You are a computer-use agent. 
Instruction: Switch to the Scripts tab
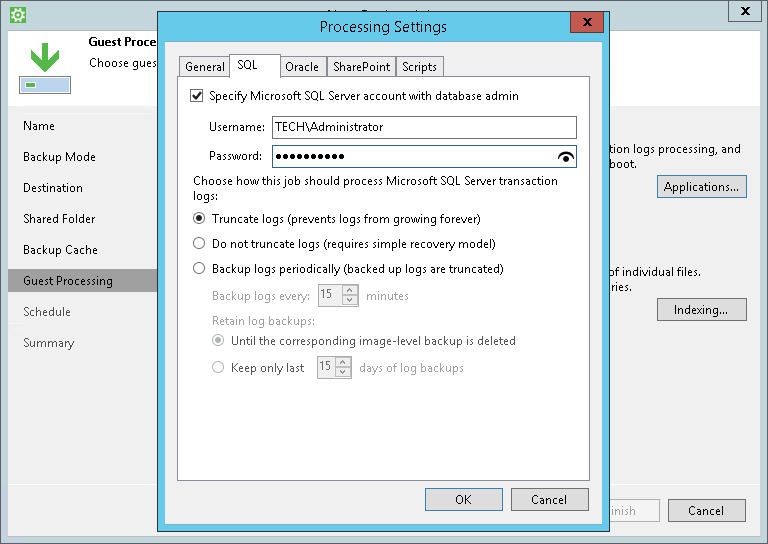click(419, 67)
